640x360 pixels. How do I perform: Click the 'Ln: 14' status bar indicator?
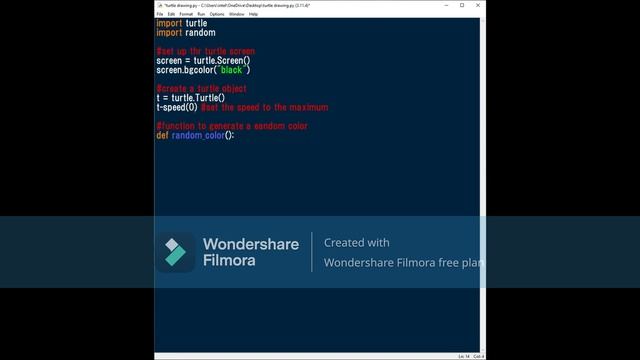464,356
